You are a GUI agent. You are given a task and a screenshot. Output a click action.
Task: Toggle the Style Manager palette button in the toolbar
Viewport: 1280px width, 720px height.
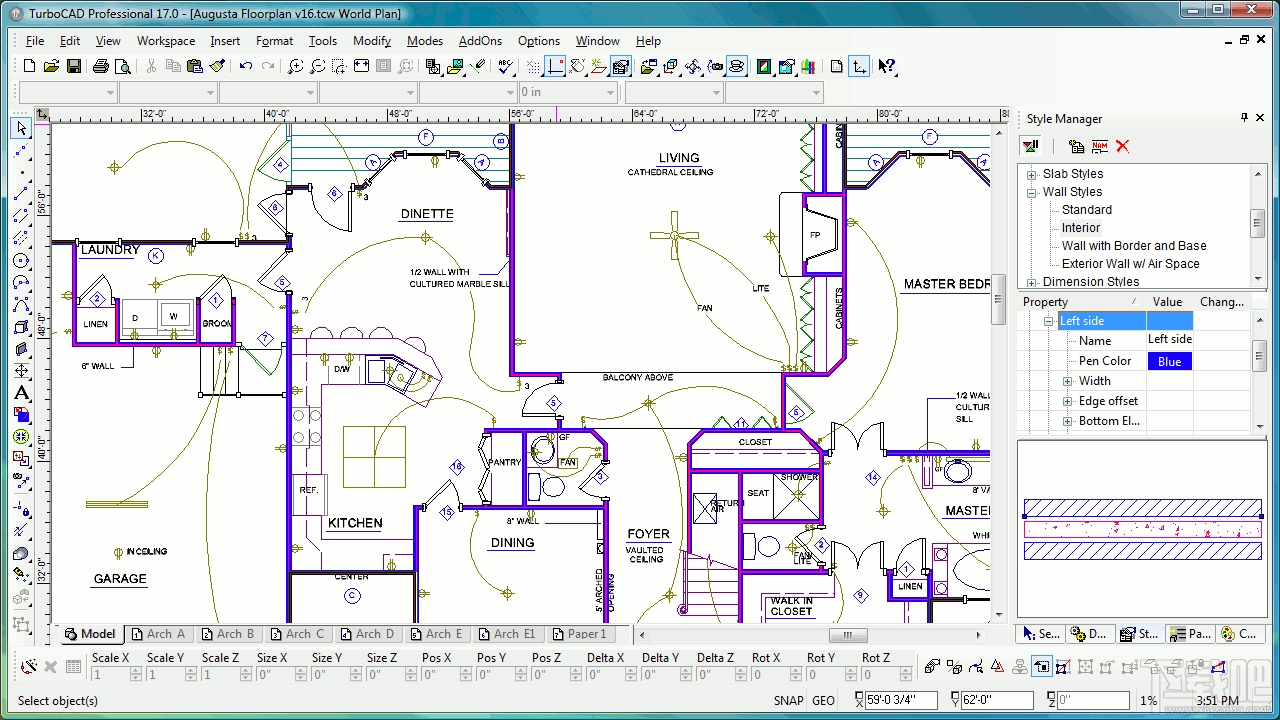tap(621, 66)
